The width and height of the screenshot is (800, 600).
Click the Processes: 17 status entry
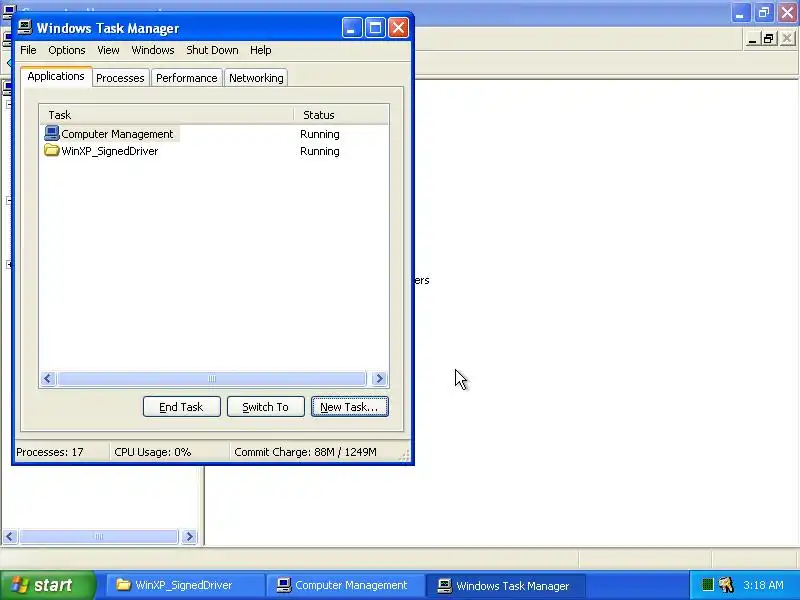50,452
